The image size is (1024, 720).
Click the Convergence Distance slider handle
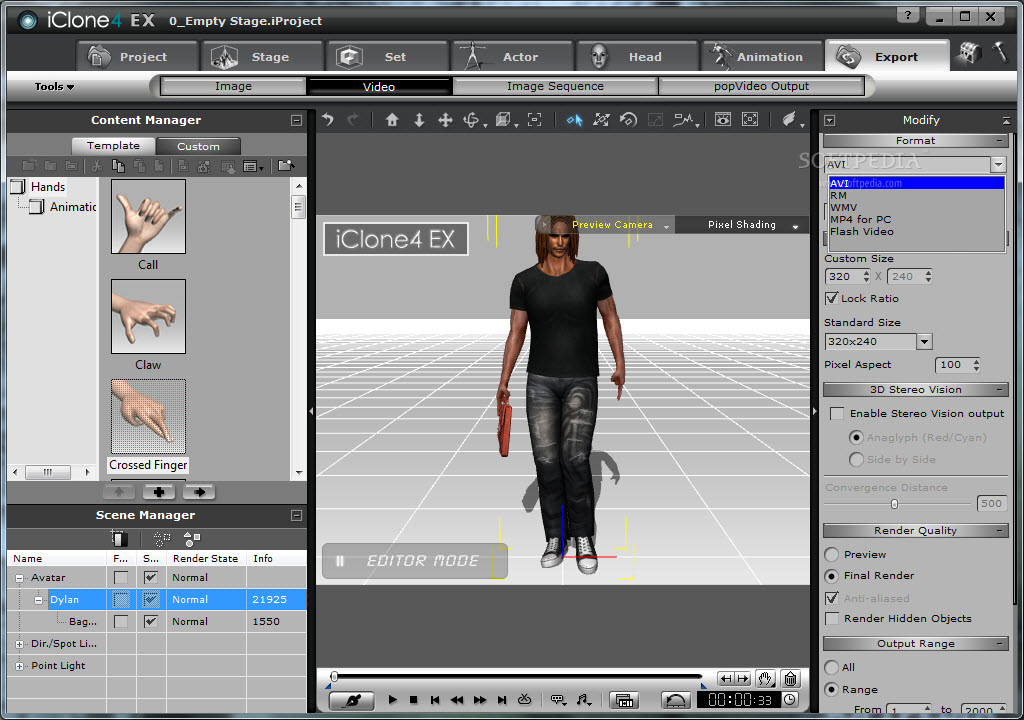pos(894,504)
